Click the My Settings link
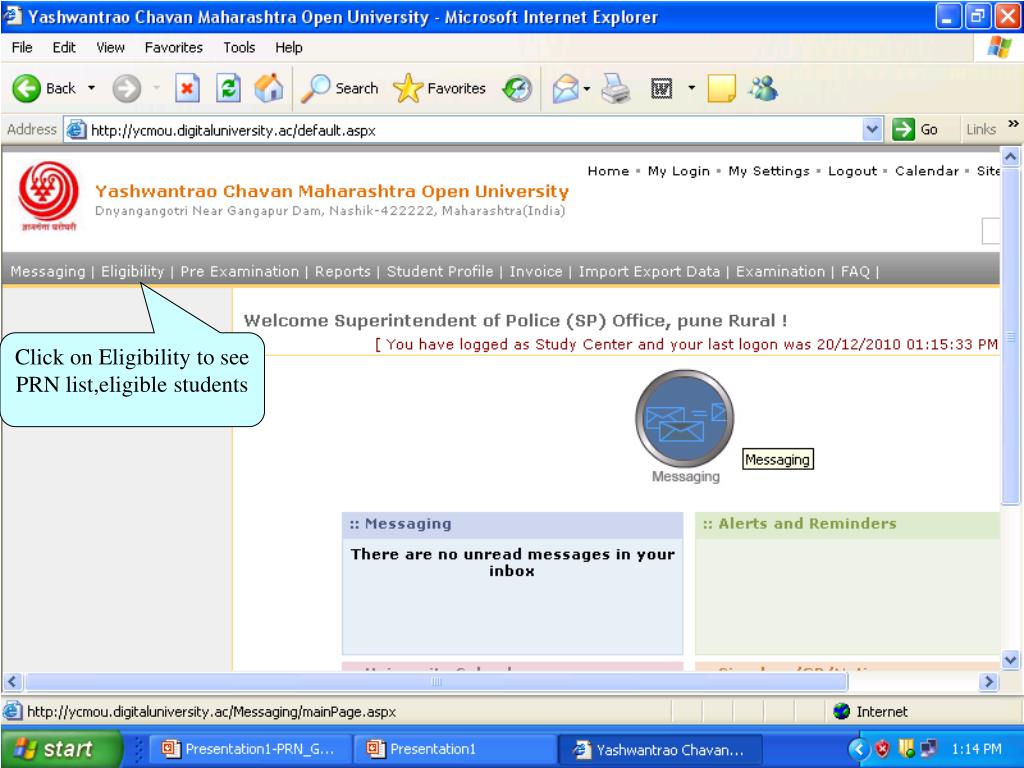1024x768 pixels. click(x=769, y=171)
